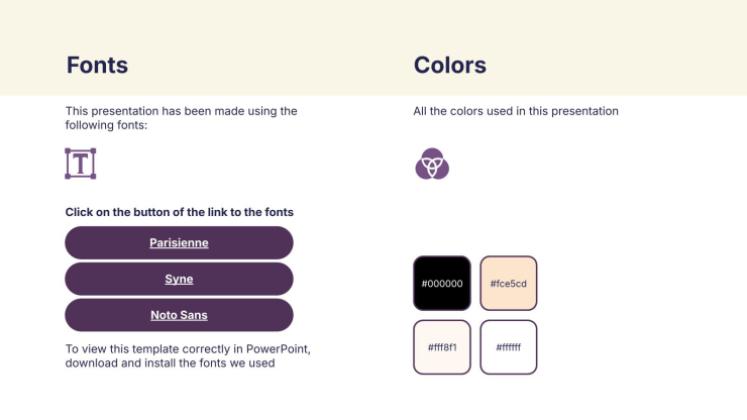Select the peach #fce5cd color swatch
Viewport: 747px width, 420px height.
point(508,283)
